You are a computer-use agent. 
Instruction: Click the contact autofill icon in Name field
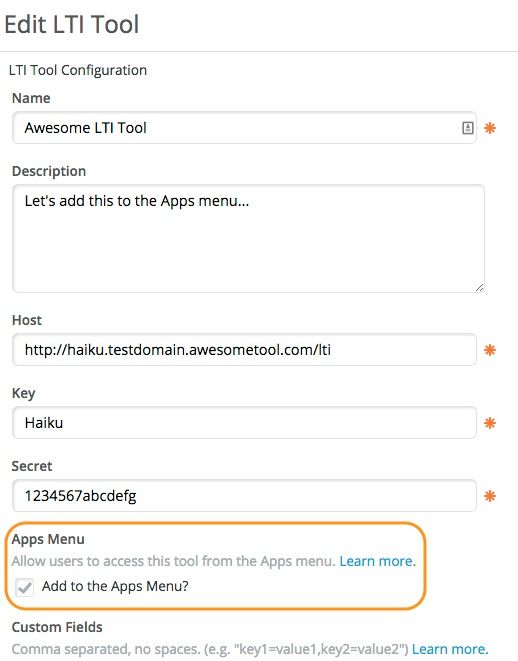[x=467, y=128]
